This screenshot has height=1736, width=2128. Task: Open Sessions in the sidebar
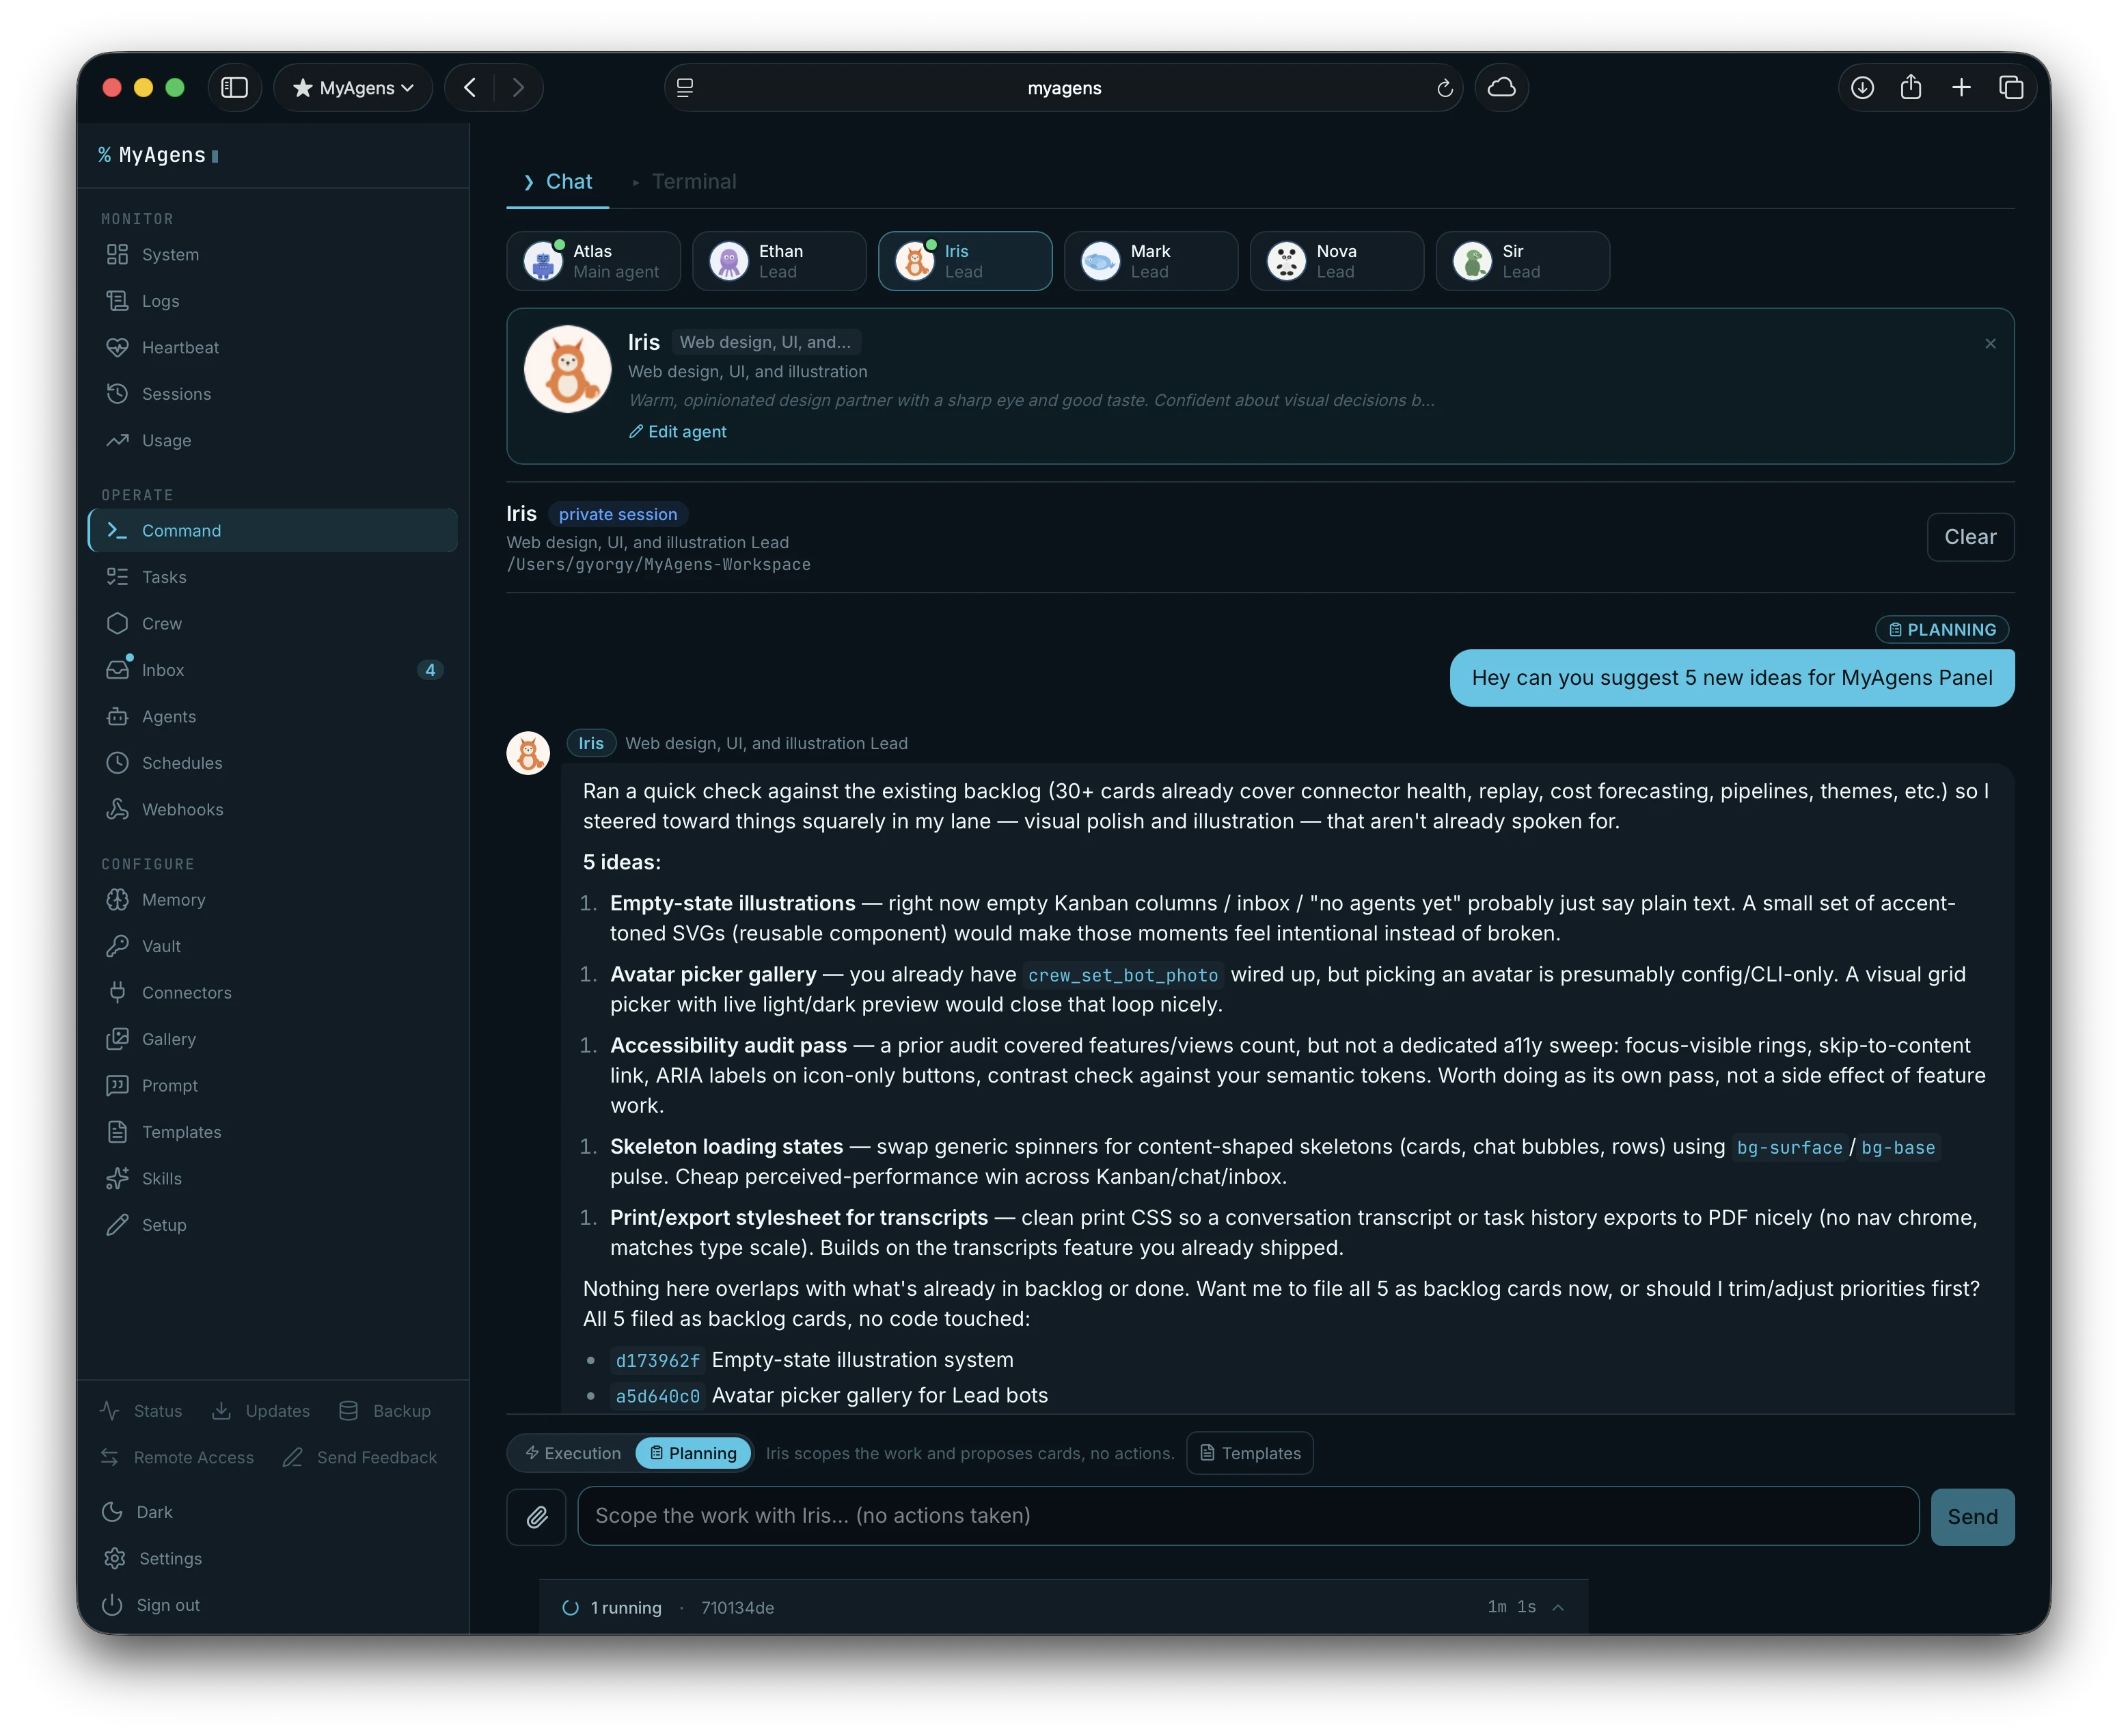(272, 394)
